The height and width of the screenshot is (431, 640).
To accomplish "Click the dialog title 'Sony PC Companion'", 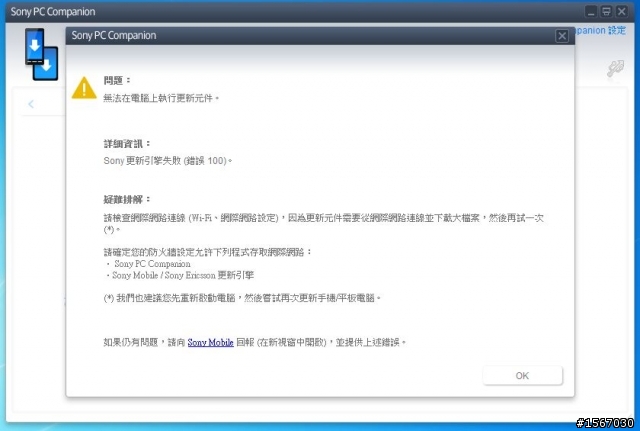I will pos(114,36).
